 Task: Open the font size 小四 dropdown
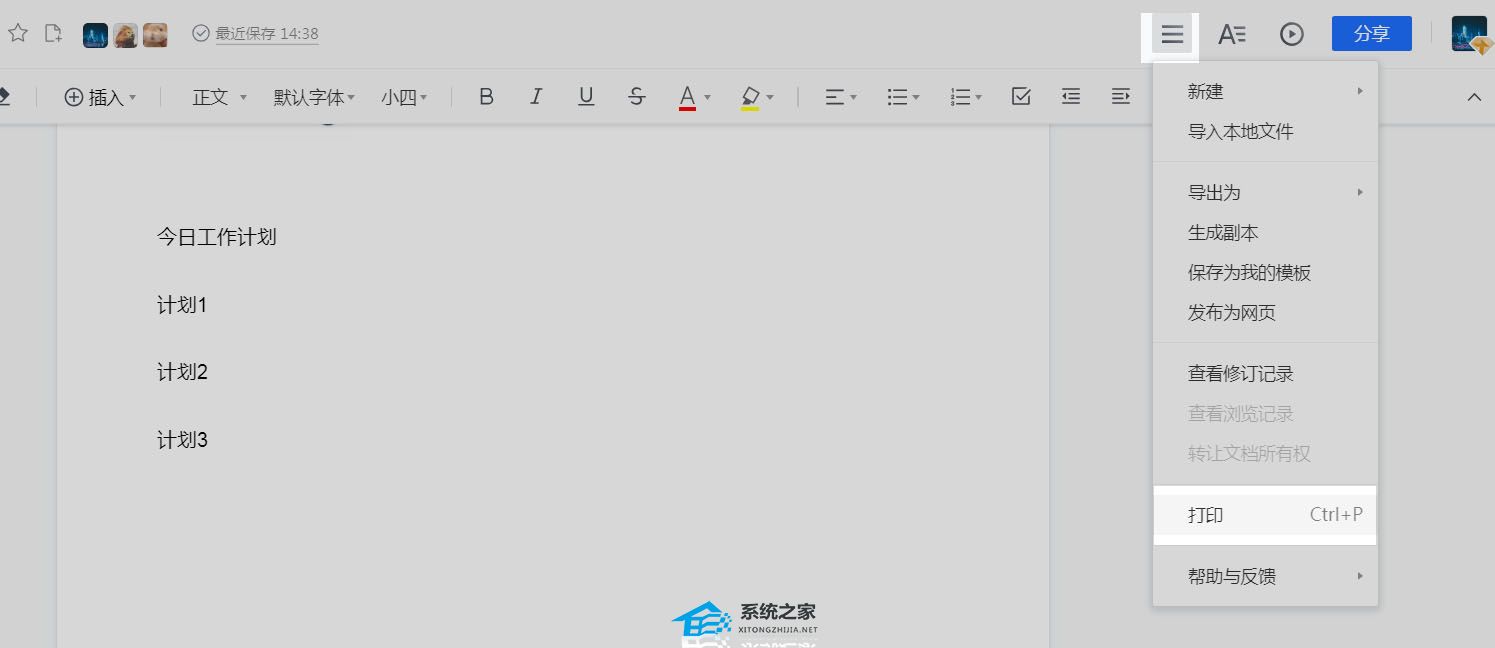[404, 97]
